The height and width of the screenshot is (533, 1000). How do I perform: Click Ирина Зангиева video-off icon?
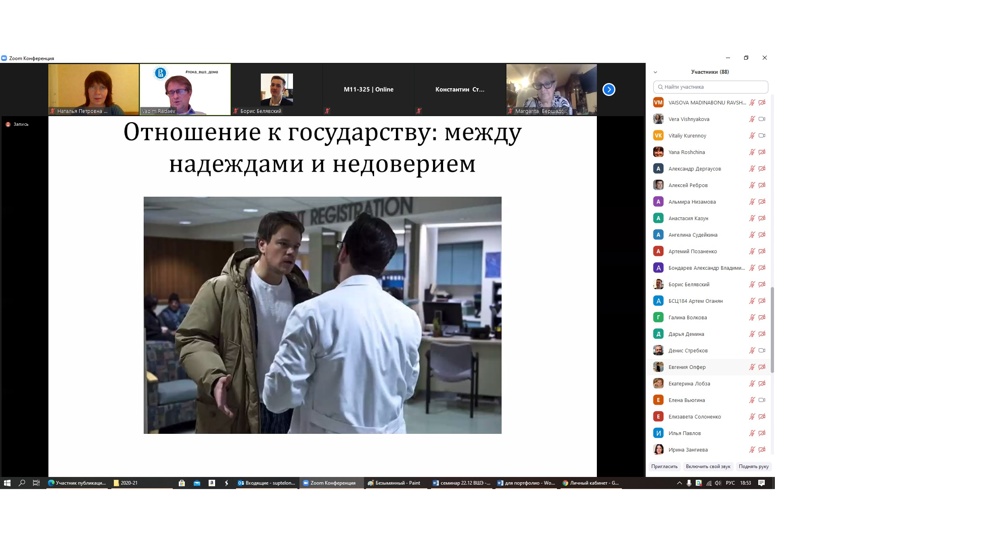click(x=761, y=450)
